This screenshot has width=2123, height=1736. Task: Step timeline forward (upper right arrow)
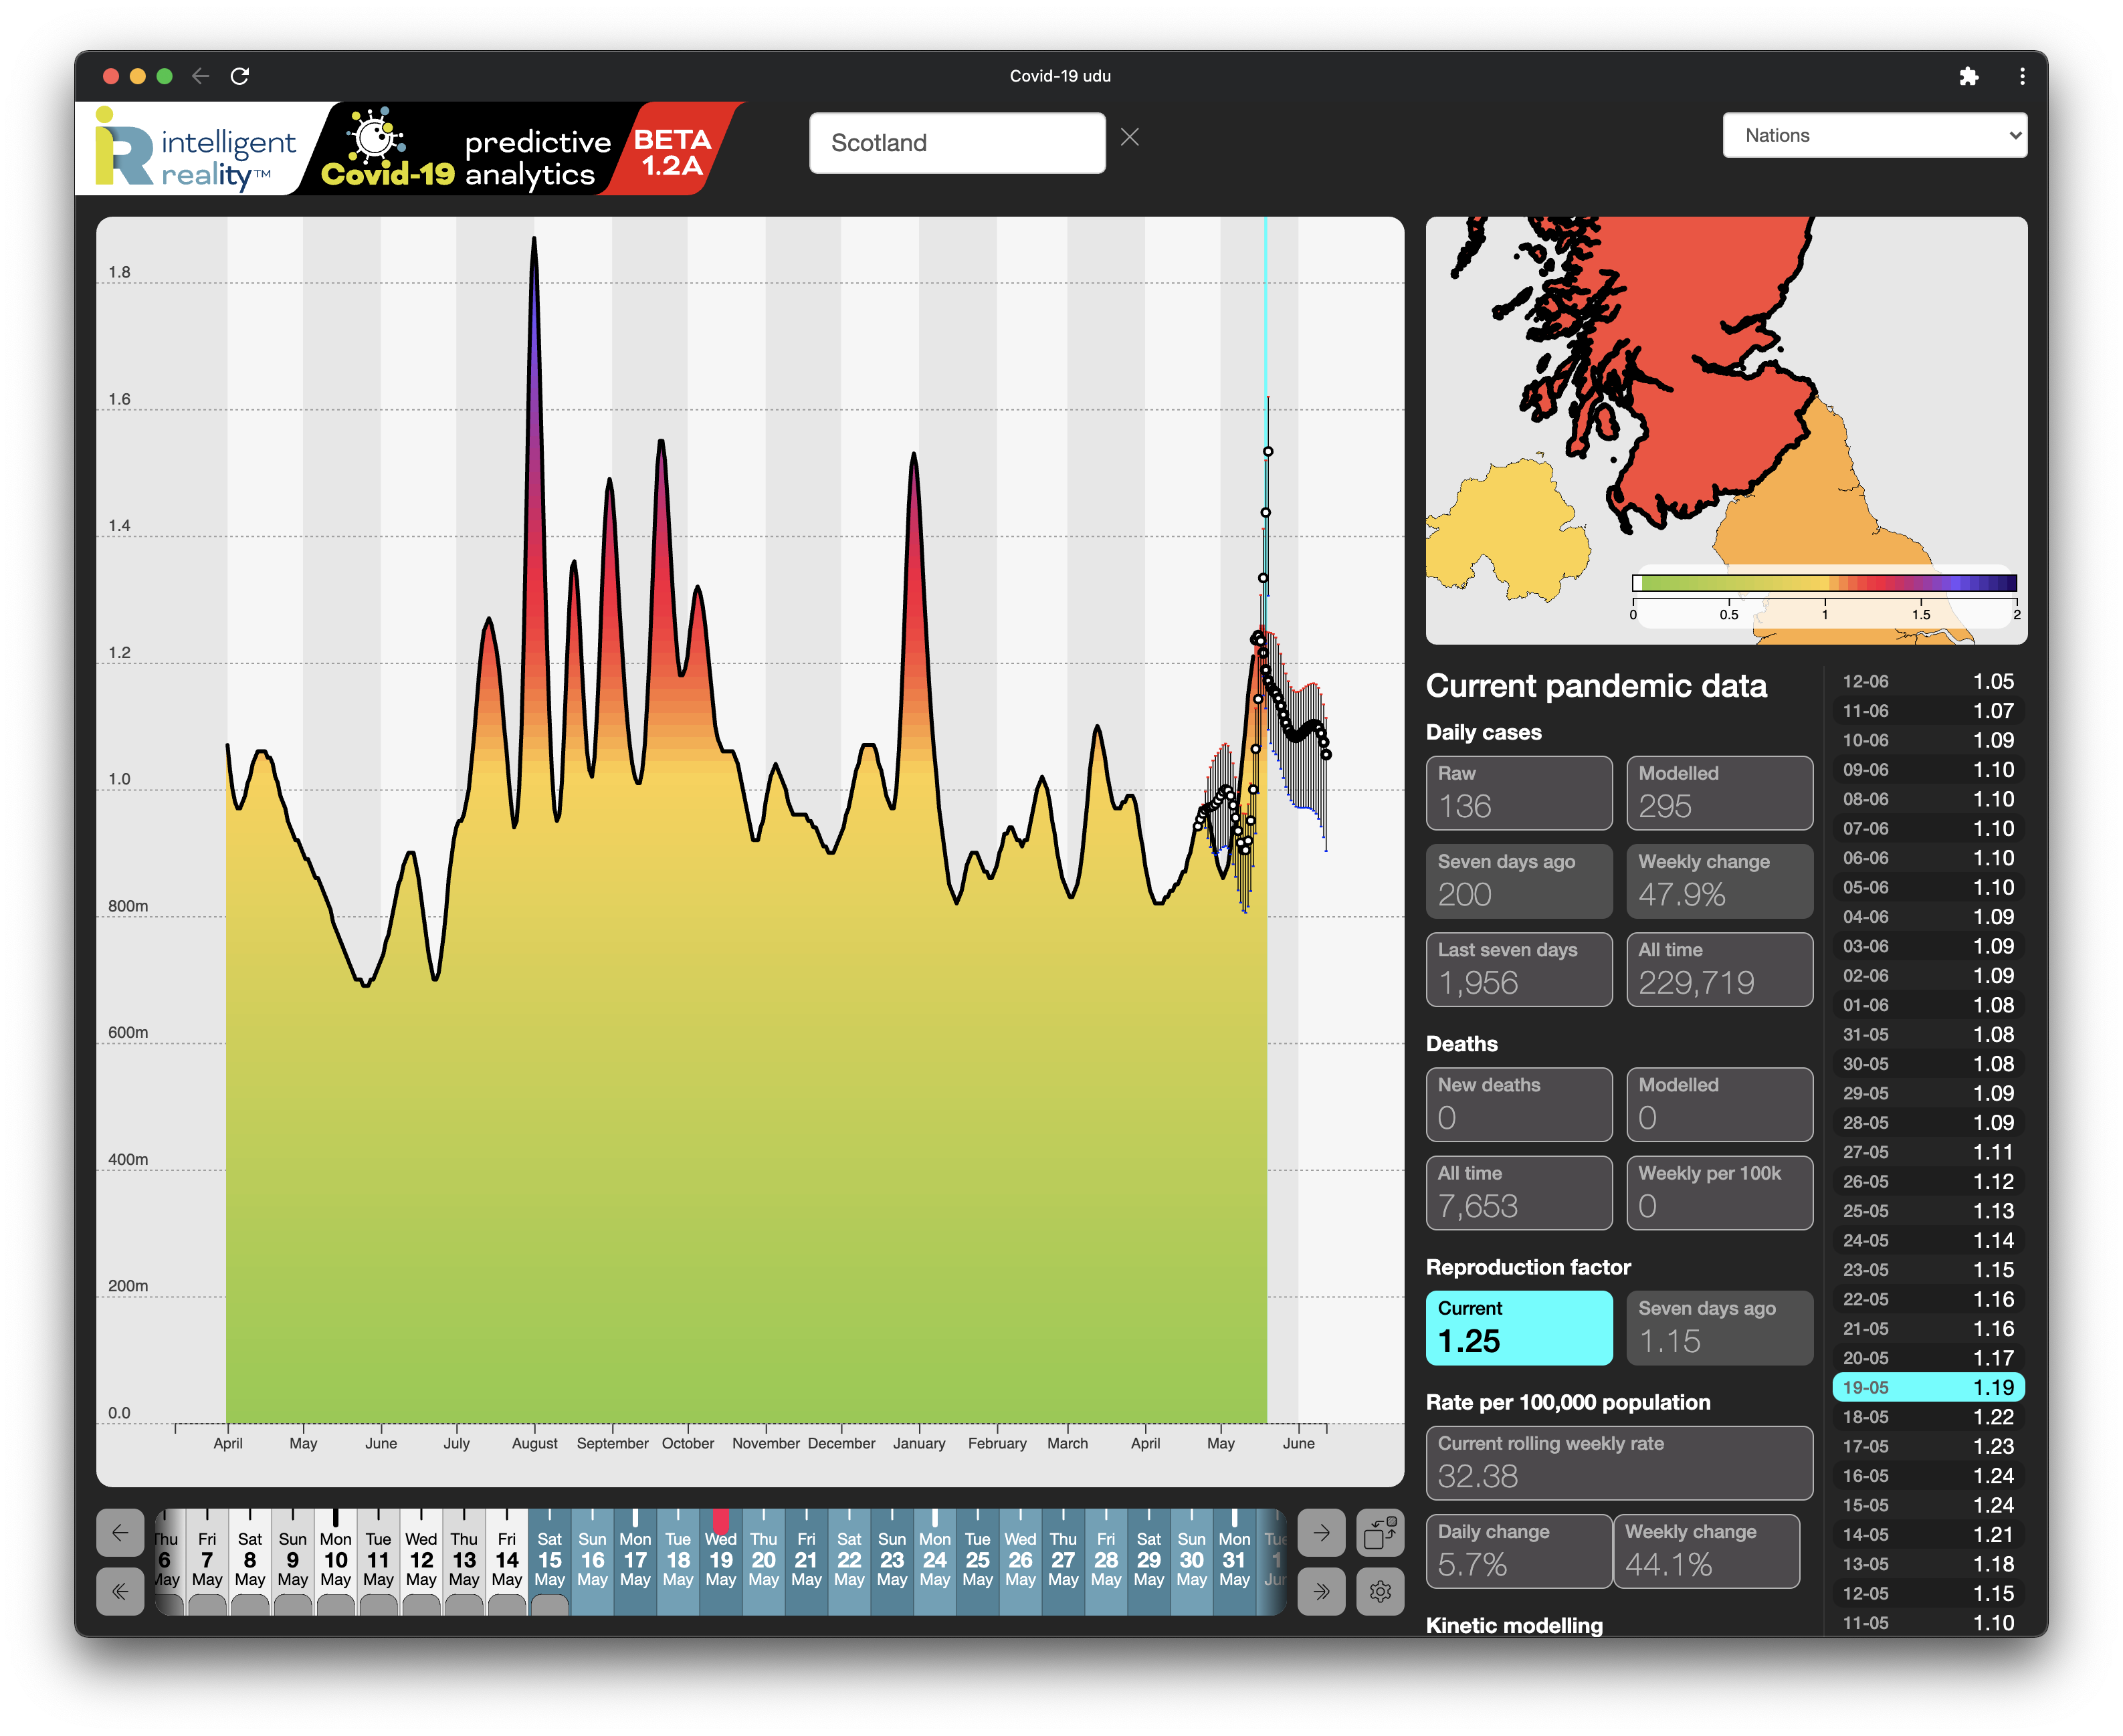pyautogui.click(x=1321, y=1532)
